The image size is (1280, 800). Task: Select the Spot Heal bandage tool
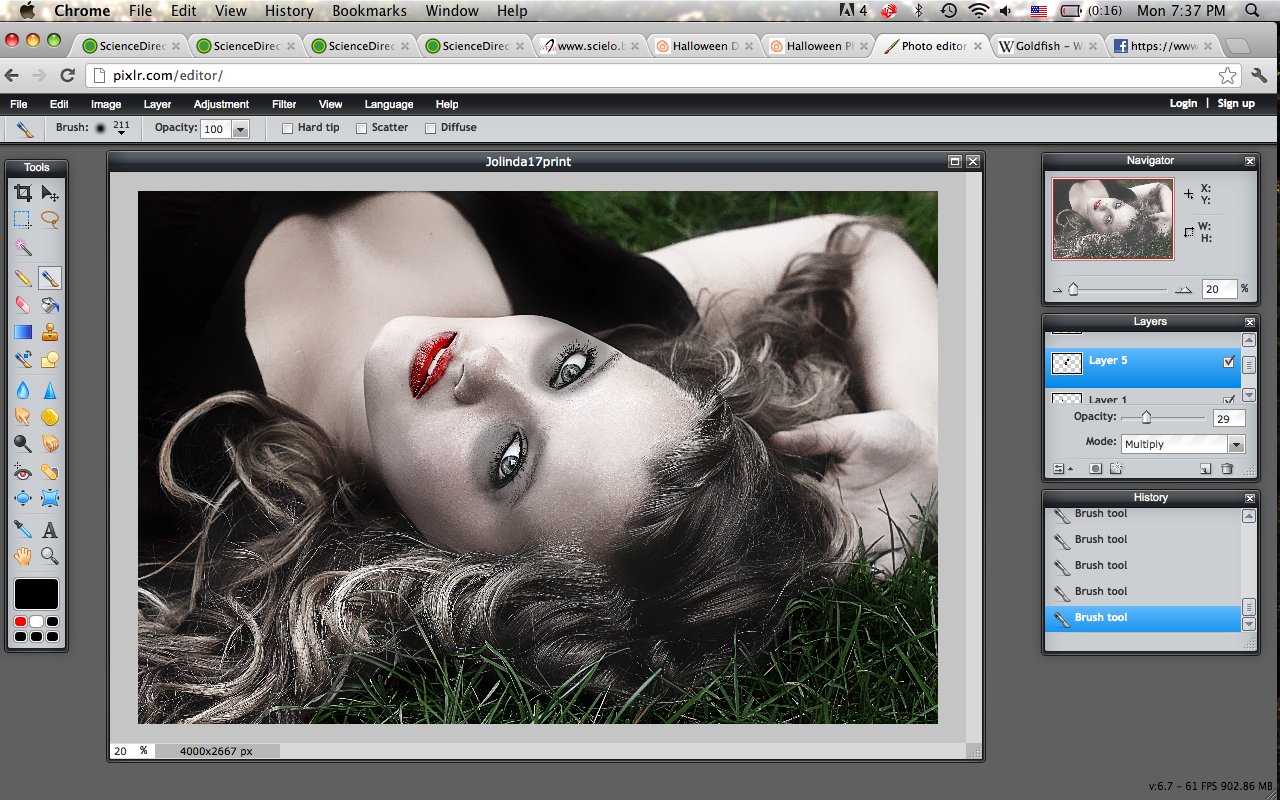(49, 471)
